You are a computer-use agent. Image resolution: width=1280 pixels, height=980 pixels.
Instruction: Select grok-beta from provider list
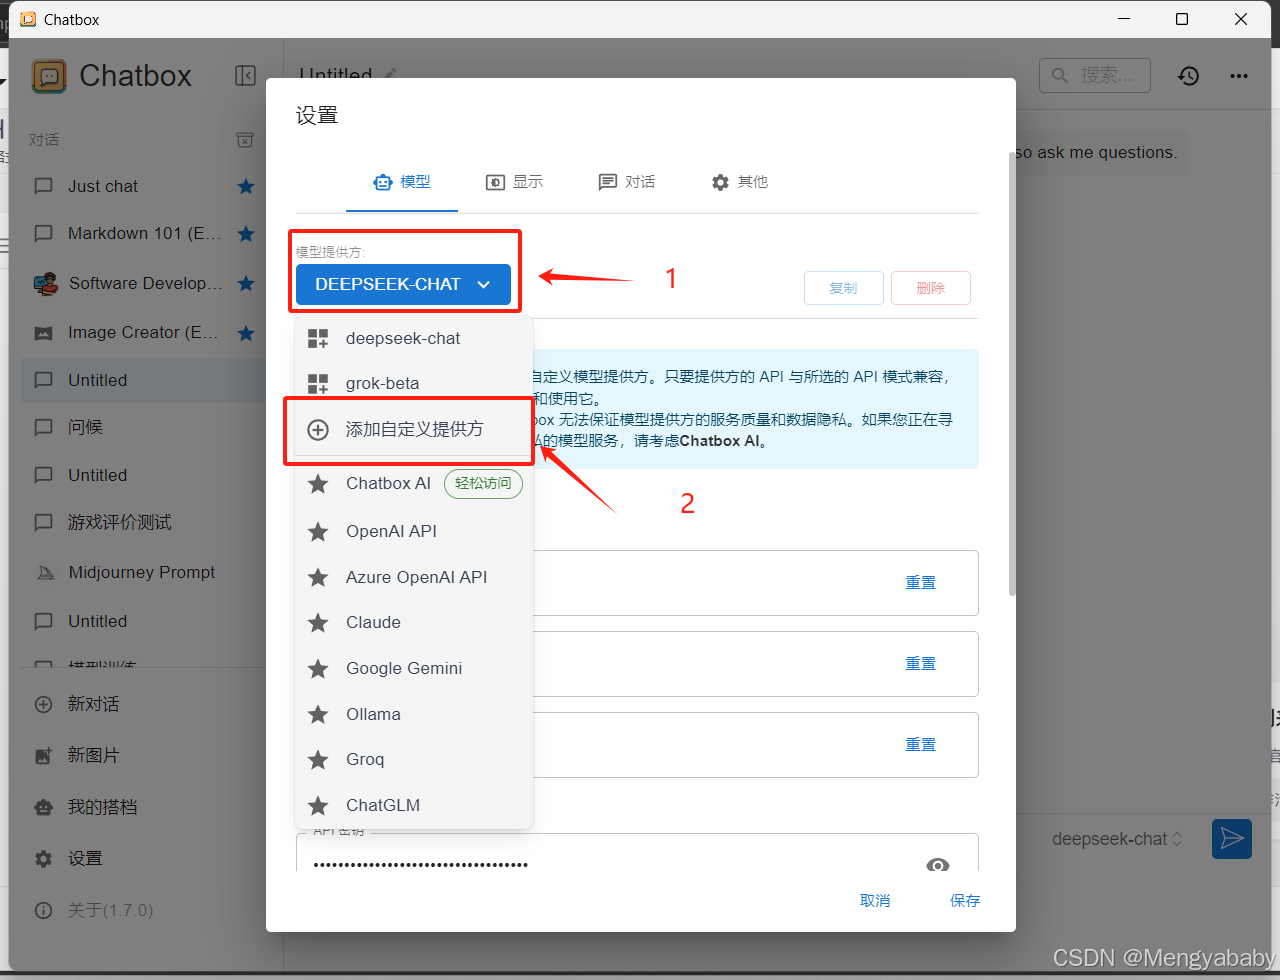[x=414, y=384]
